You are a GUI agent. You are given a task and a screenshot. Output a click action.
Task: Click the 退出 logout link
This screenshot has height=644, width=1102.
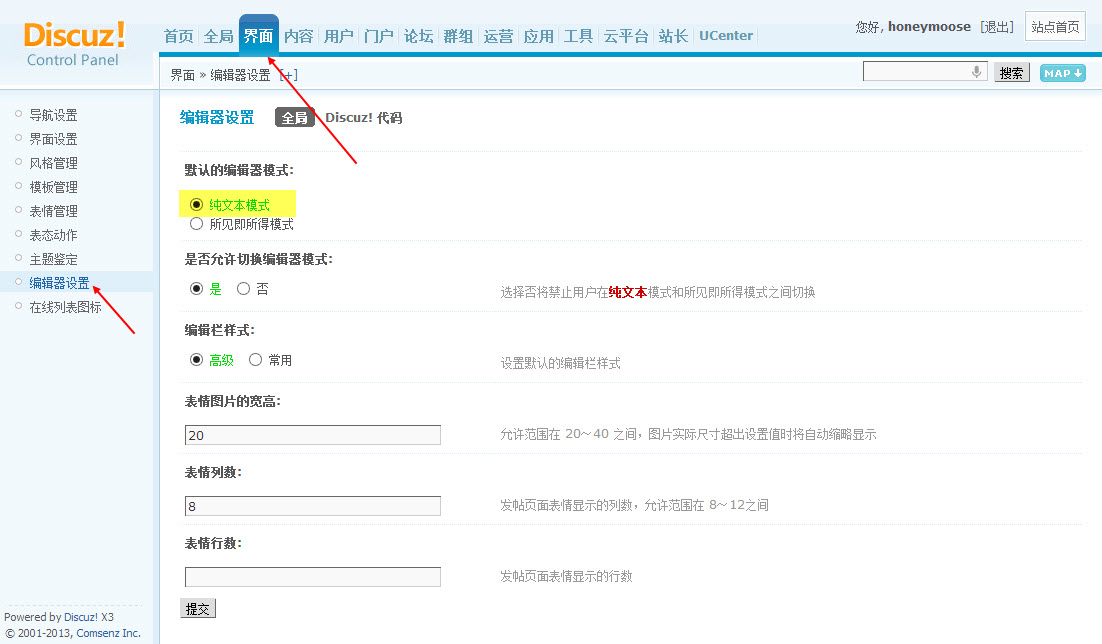pos(997,27)
